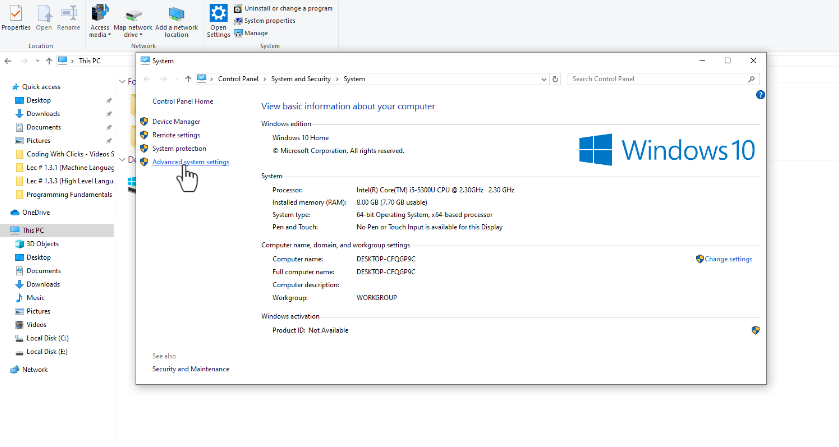Select Music under This PC

[35, 298]
